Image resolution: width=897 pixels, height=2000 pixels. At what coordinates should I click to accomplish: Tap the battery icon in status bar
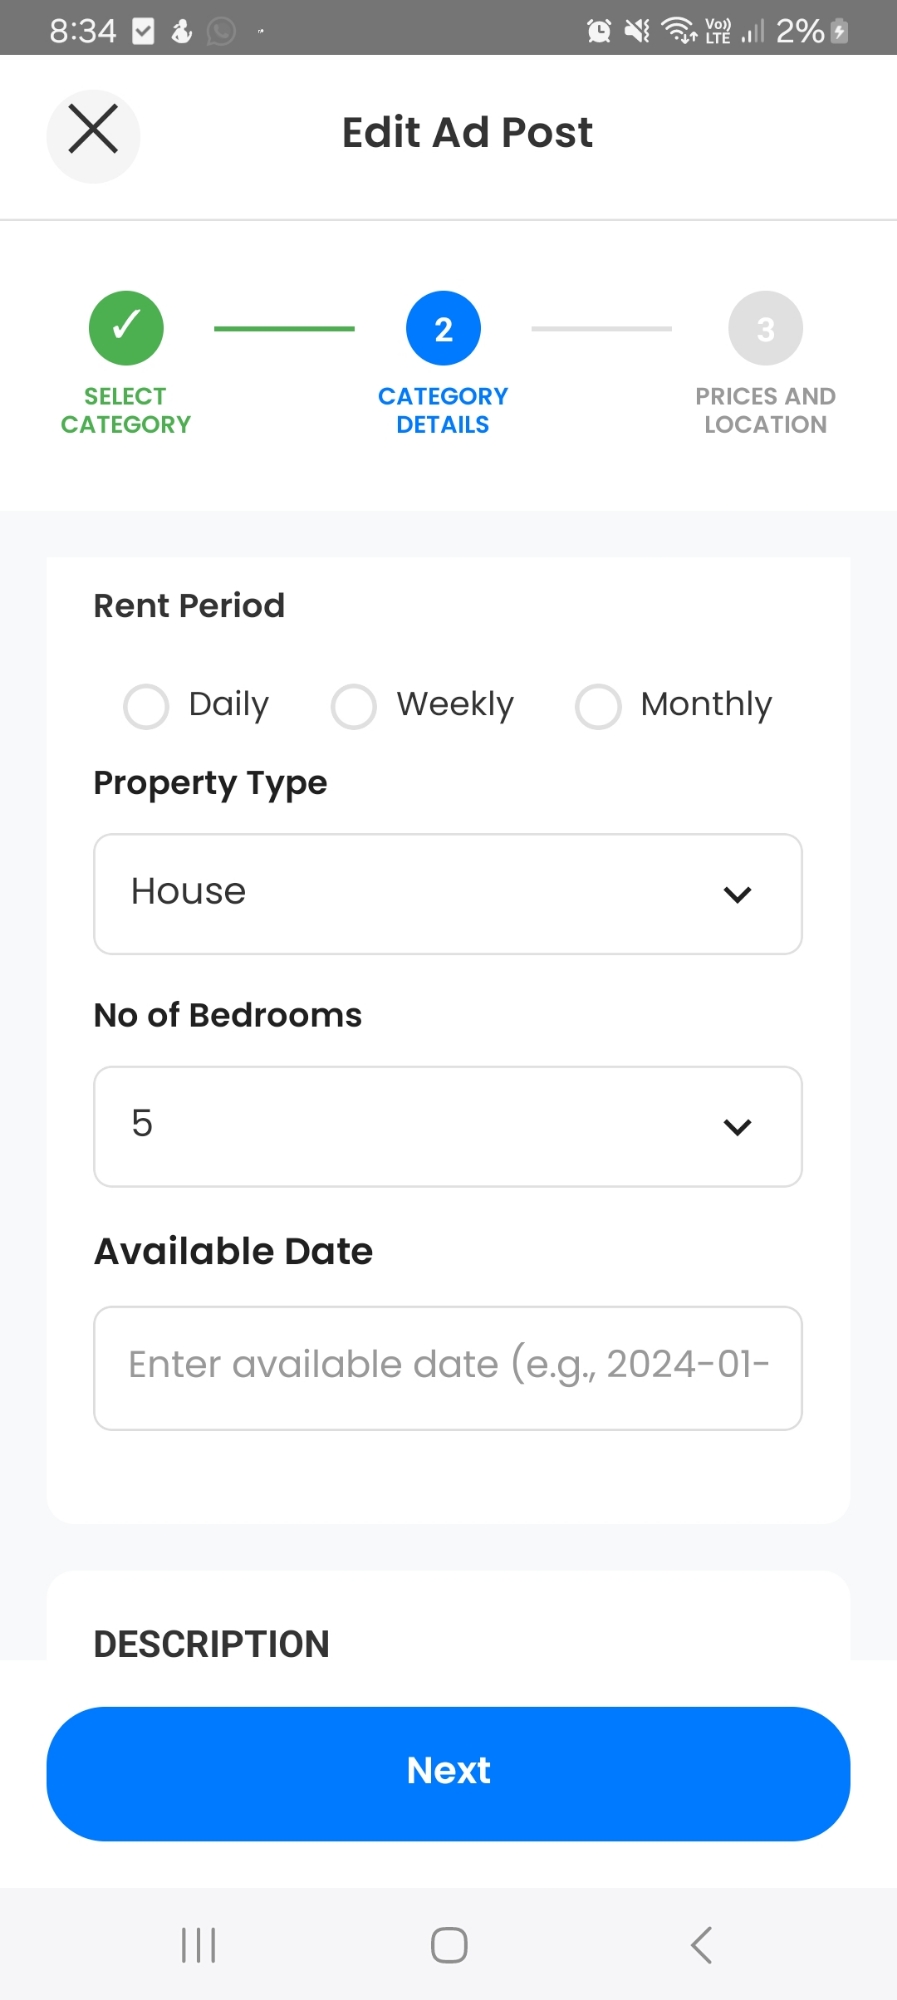click(840, 31)
